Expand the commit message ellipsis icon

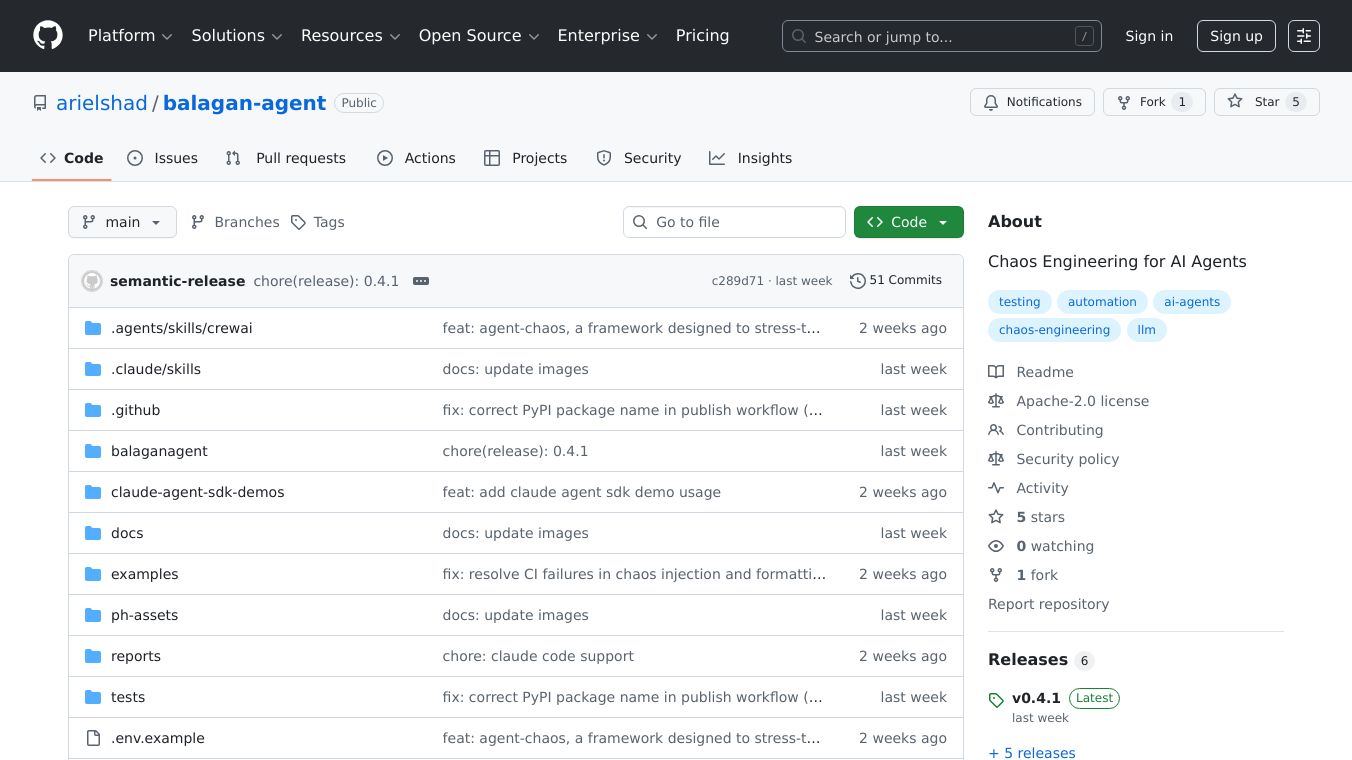[x=421, y=281]
